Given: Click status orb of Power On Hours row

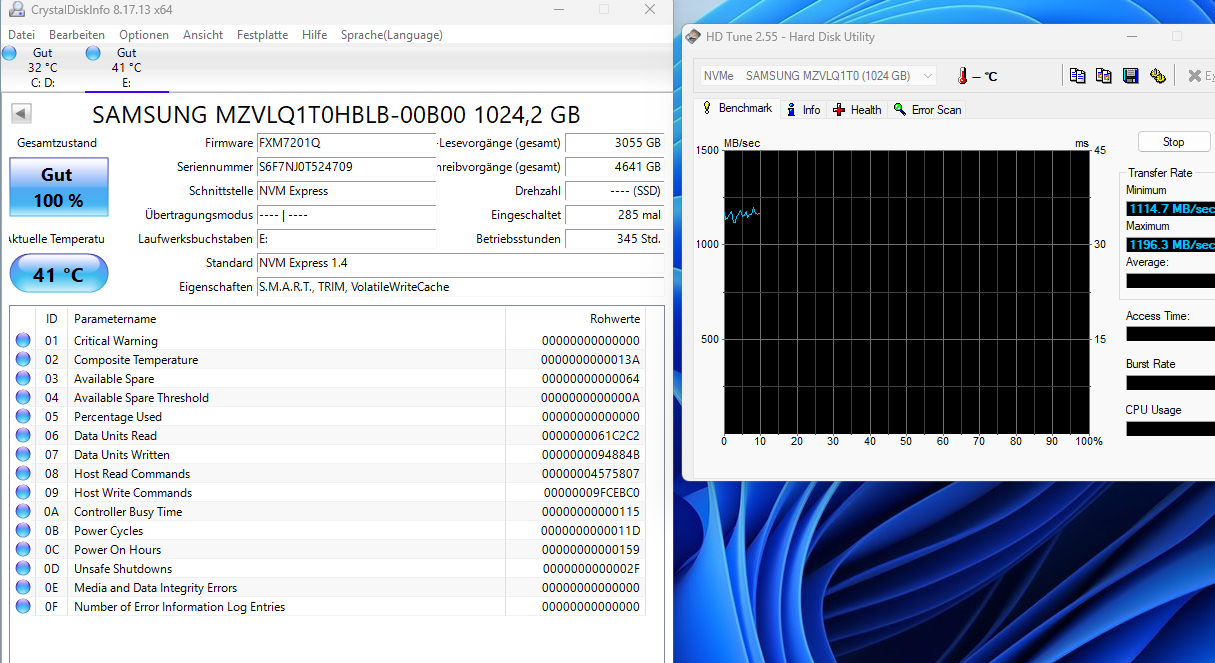Looking at the screenshot, I should click(x=23, y=550).
